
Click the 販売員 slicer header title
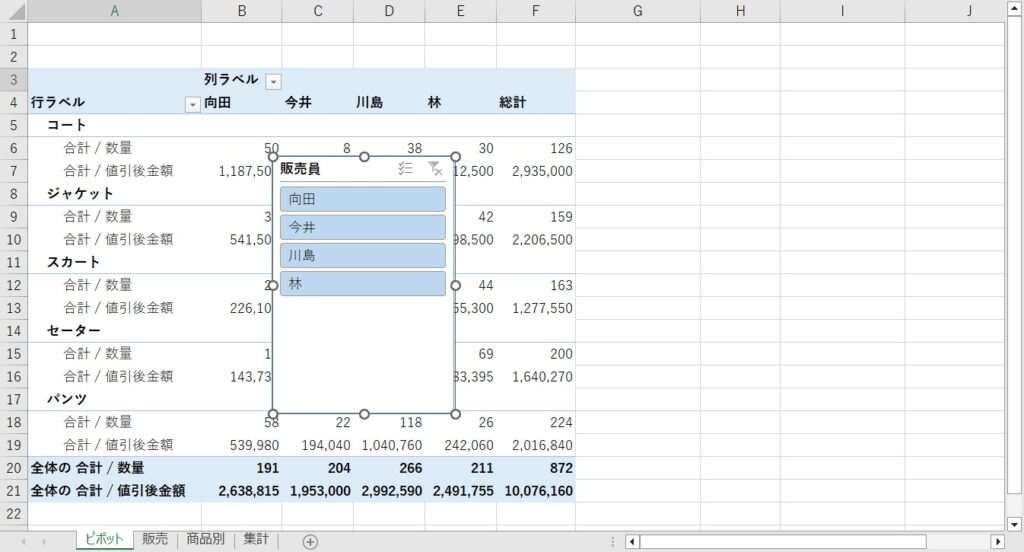coord(301,170)
